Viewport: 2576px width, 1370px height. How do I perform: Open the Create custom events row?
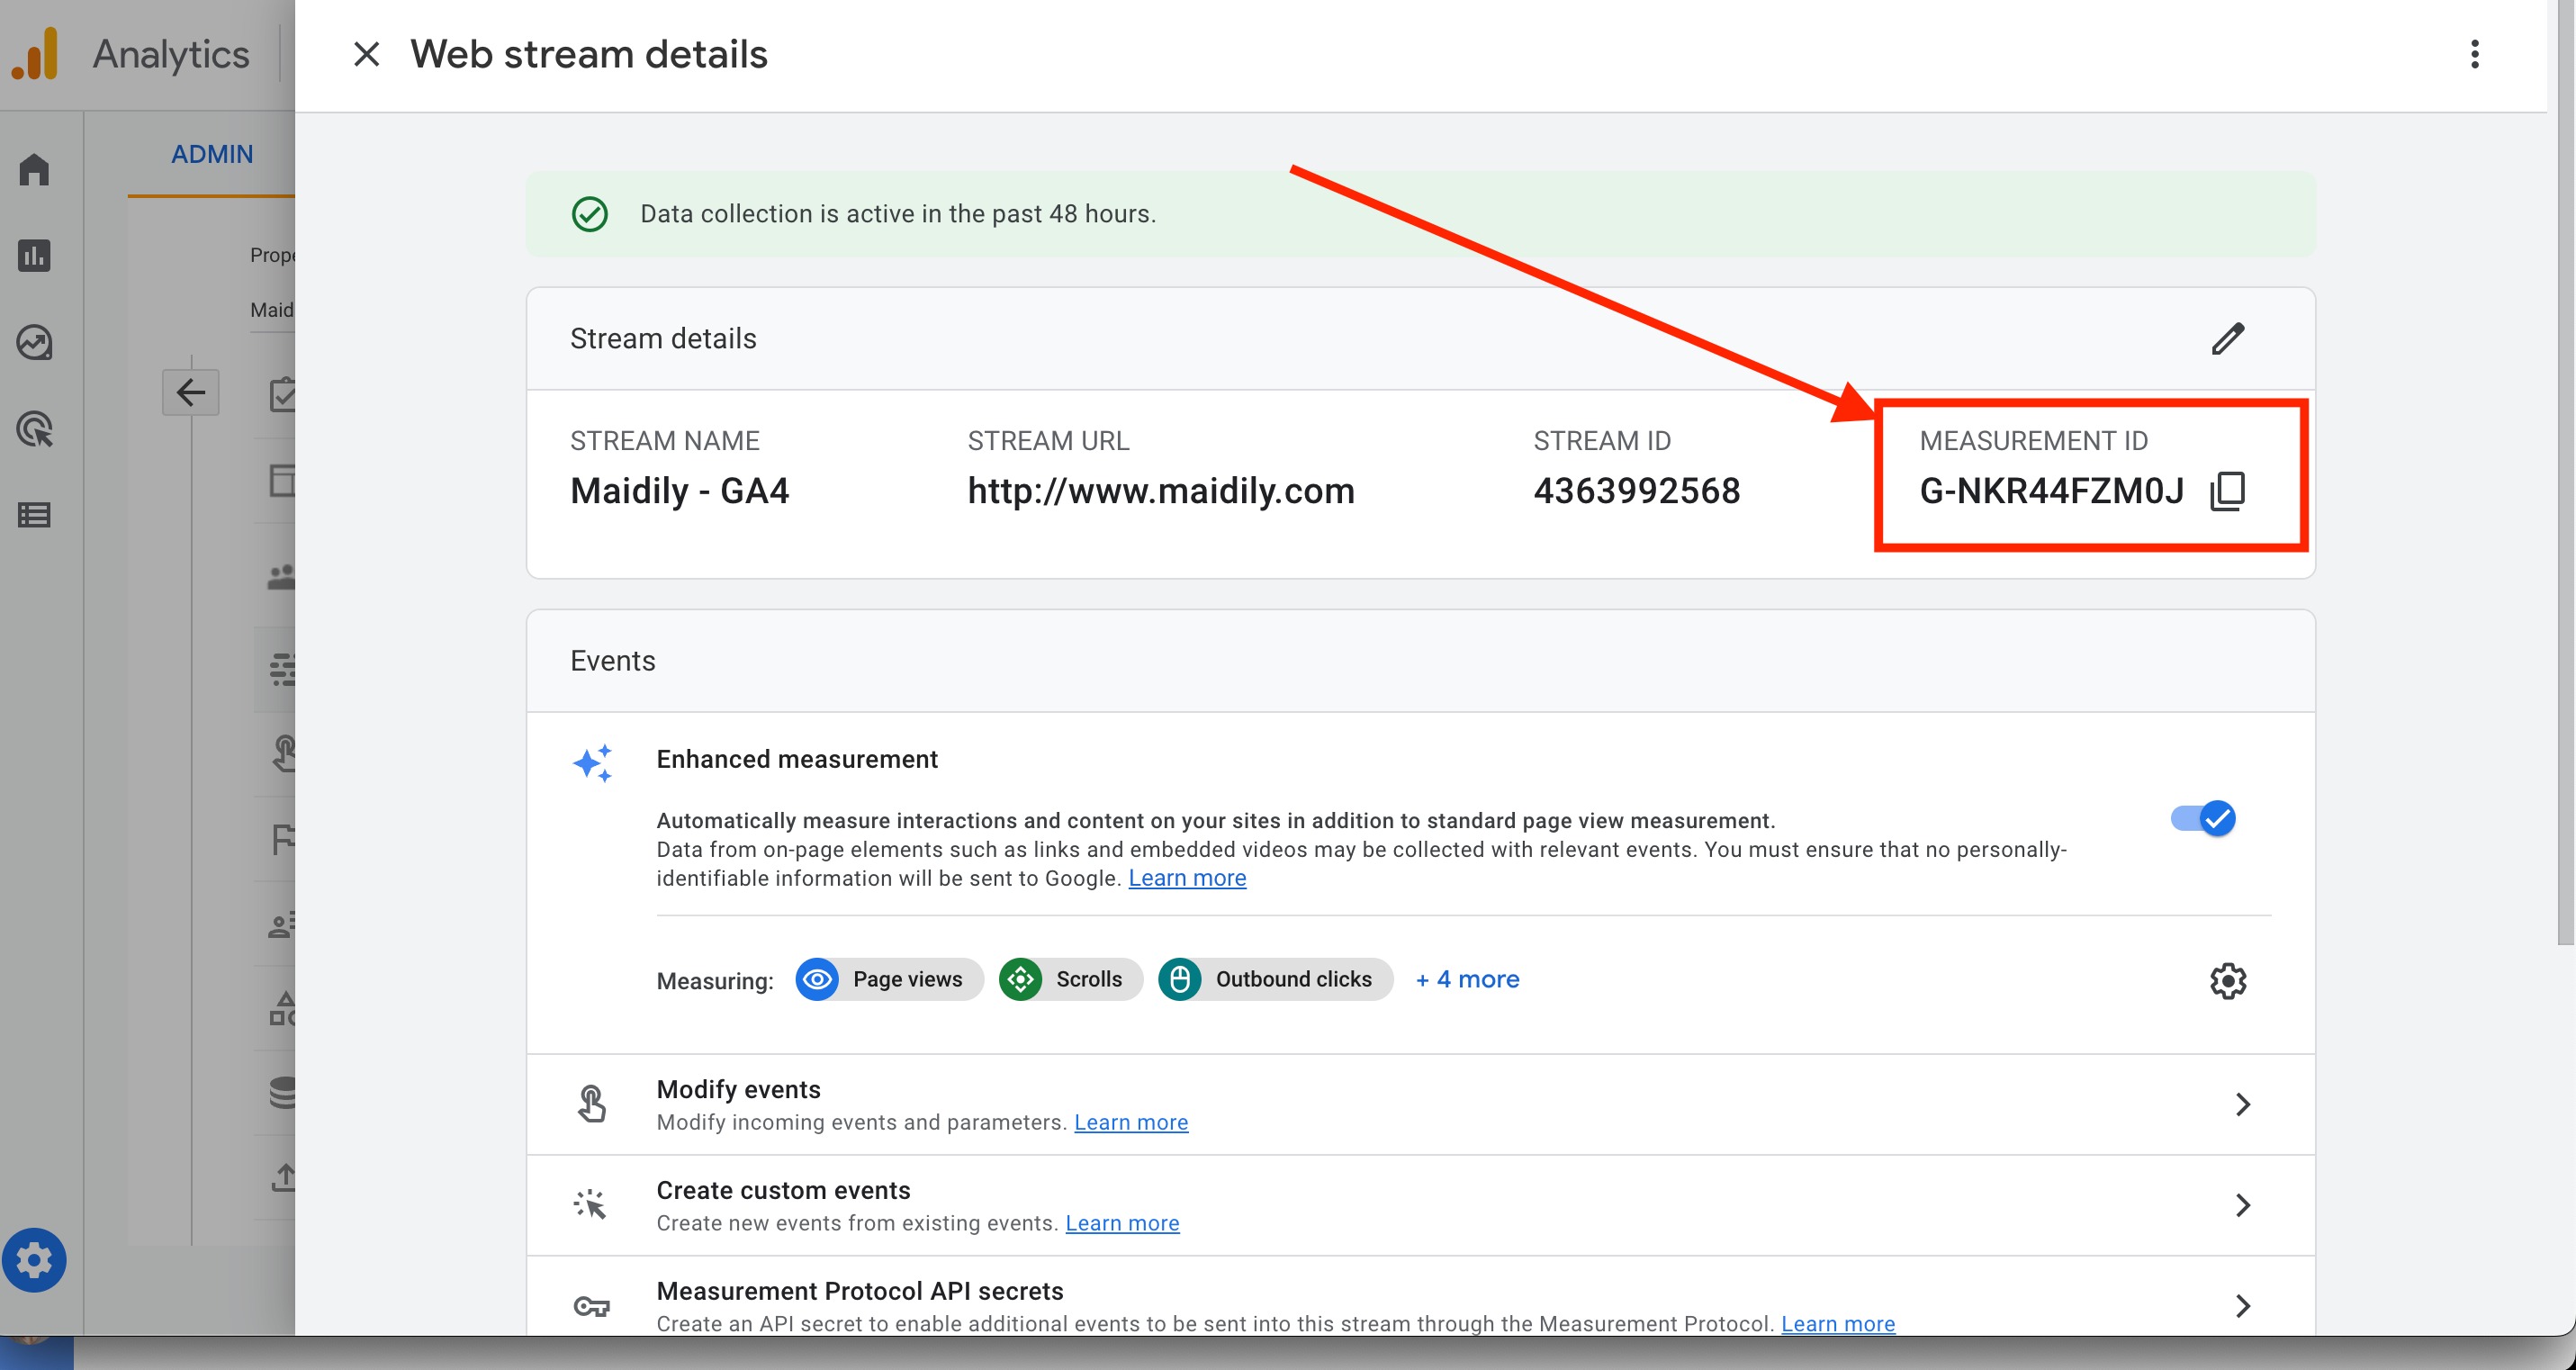click(1420, 1205)
